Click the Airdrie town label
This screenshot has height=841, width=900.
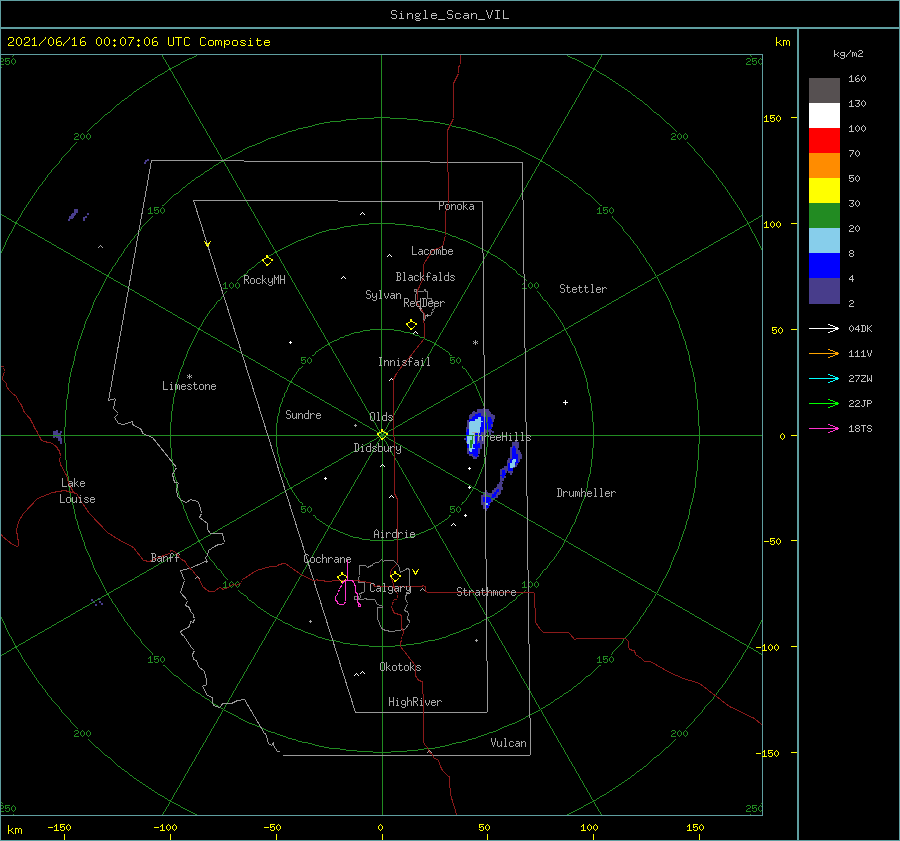394,534
